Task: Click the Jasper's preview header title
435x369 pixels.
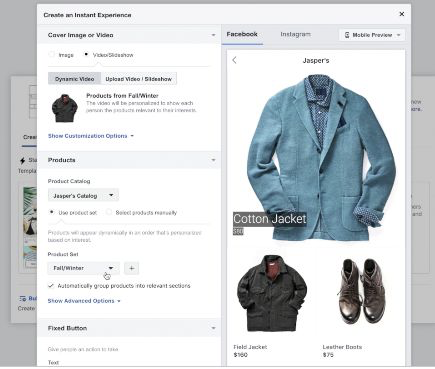Action: 316,61
